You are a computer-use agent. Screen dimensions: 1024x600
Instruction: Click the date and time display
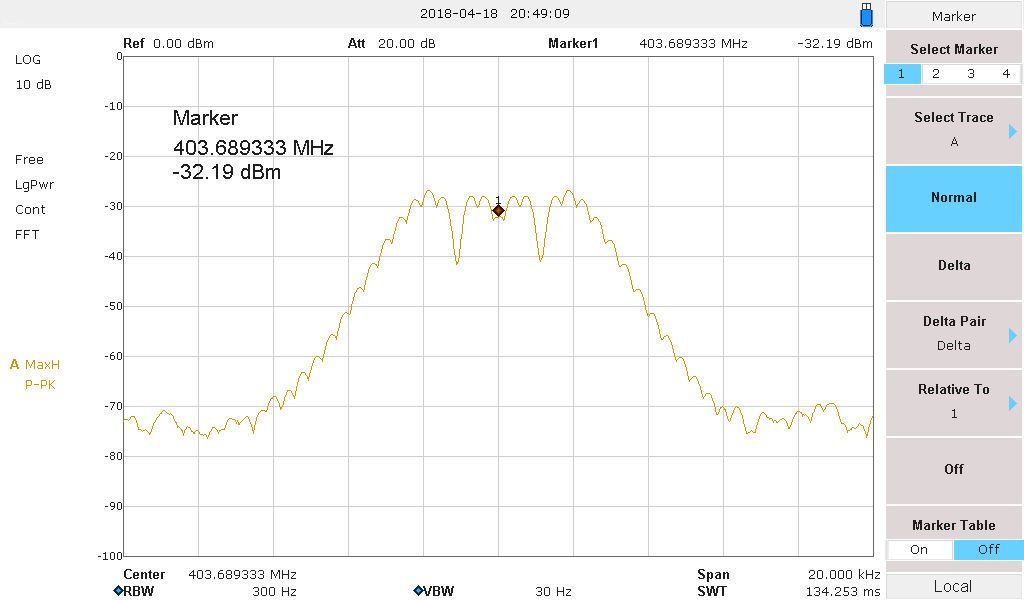[494, 13]
